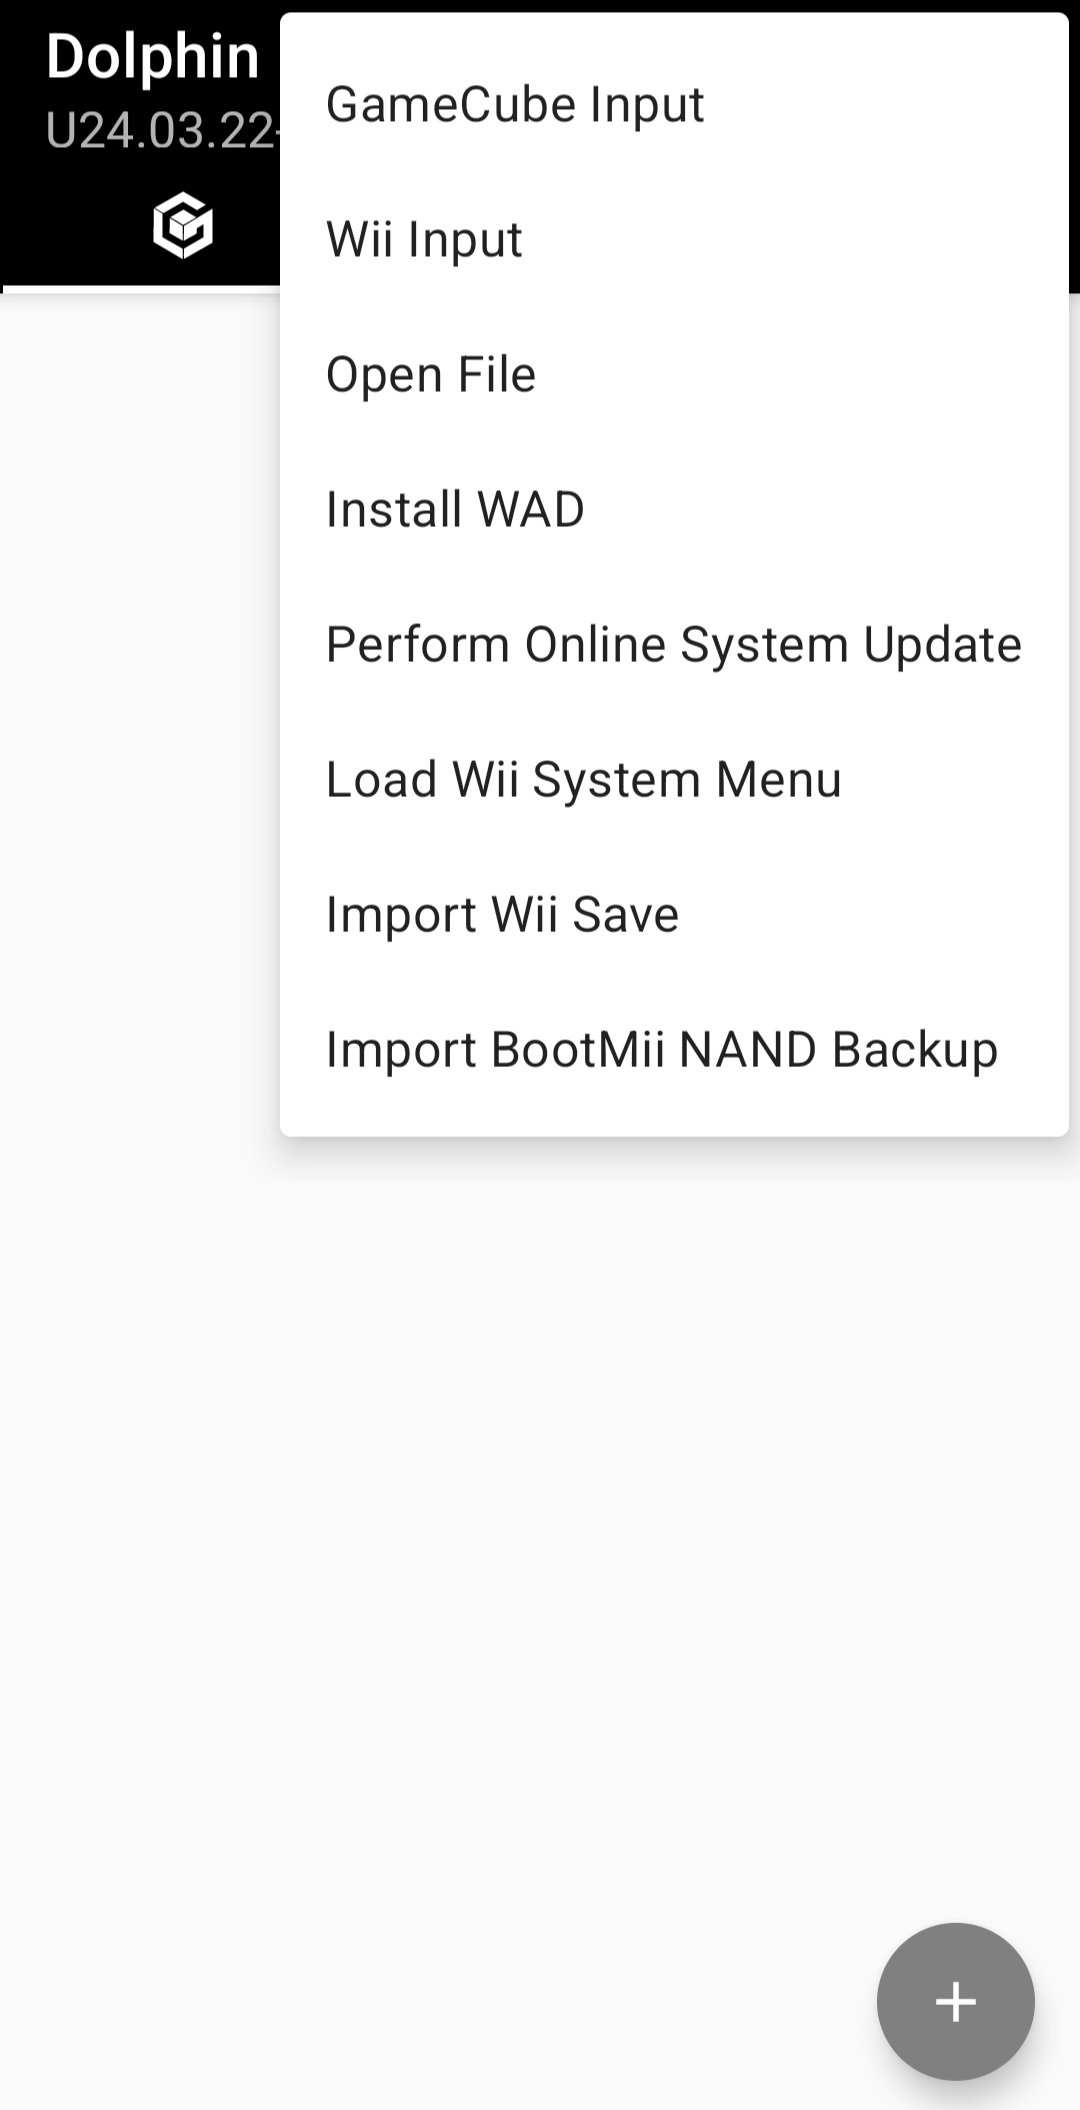
Task: Start Perform Online System Update
Action: point(673,644)
